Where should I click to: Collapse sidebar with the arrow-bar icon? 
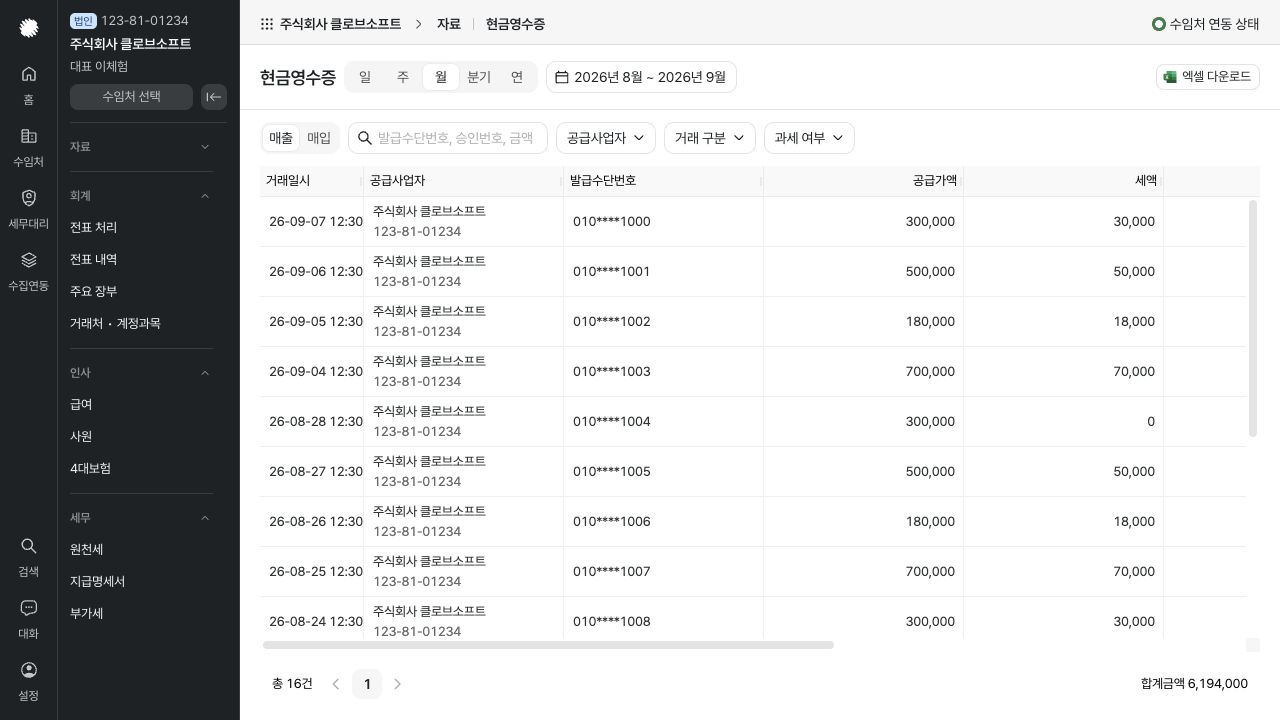click(x=213, y=97)
